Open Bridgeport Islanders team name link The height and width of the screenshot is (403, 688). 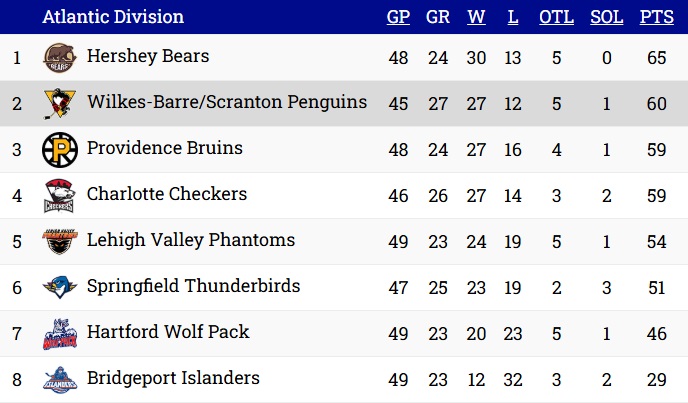(173, 378)
